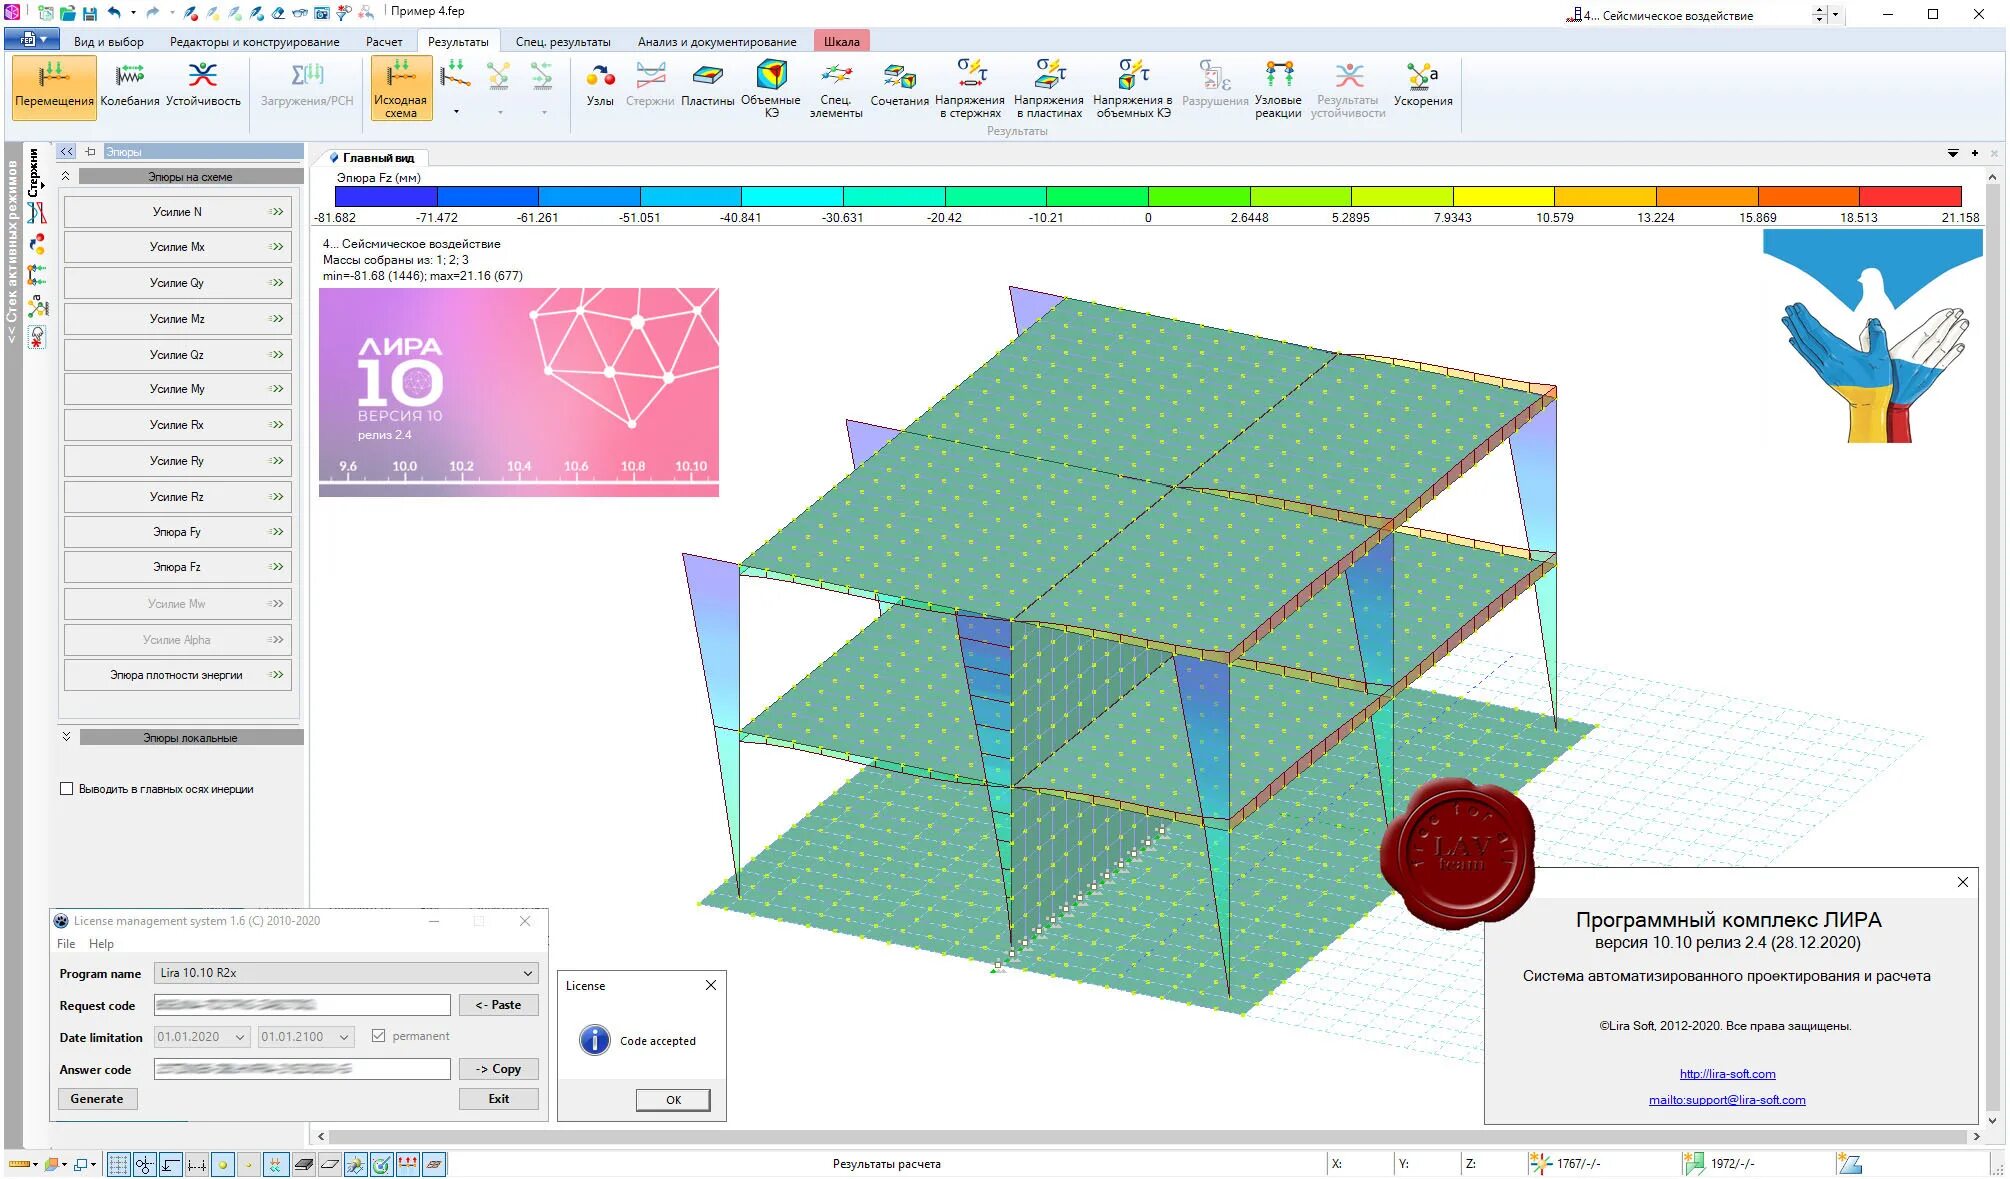
Task: Click the mailto:support@lira-soft.com link
Action: tap(1727, 1100)
